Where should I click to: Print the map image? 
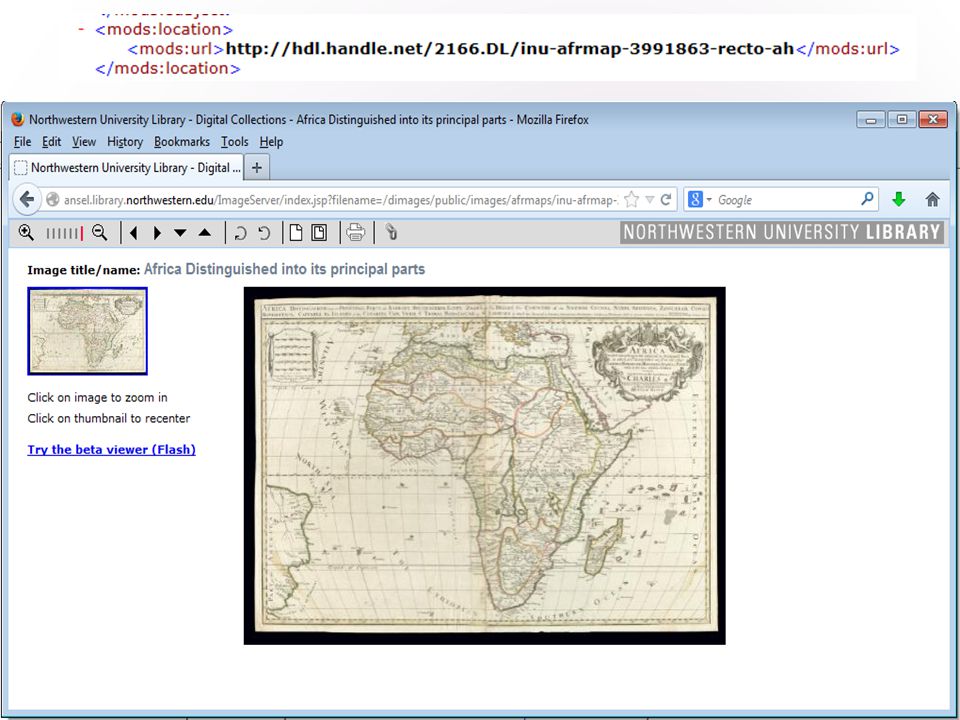(x=356, y=233)
